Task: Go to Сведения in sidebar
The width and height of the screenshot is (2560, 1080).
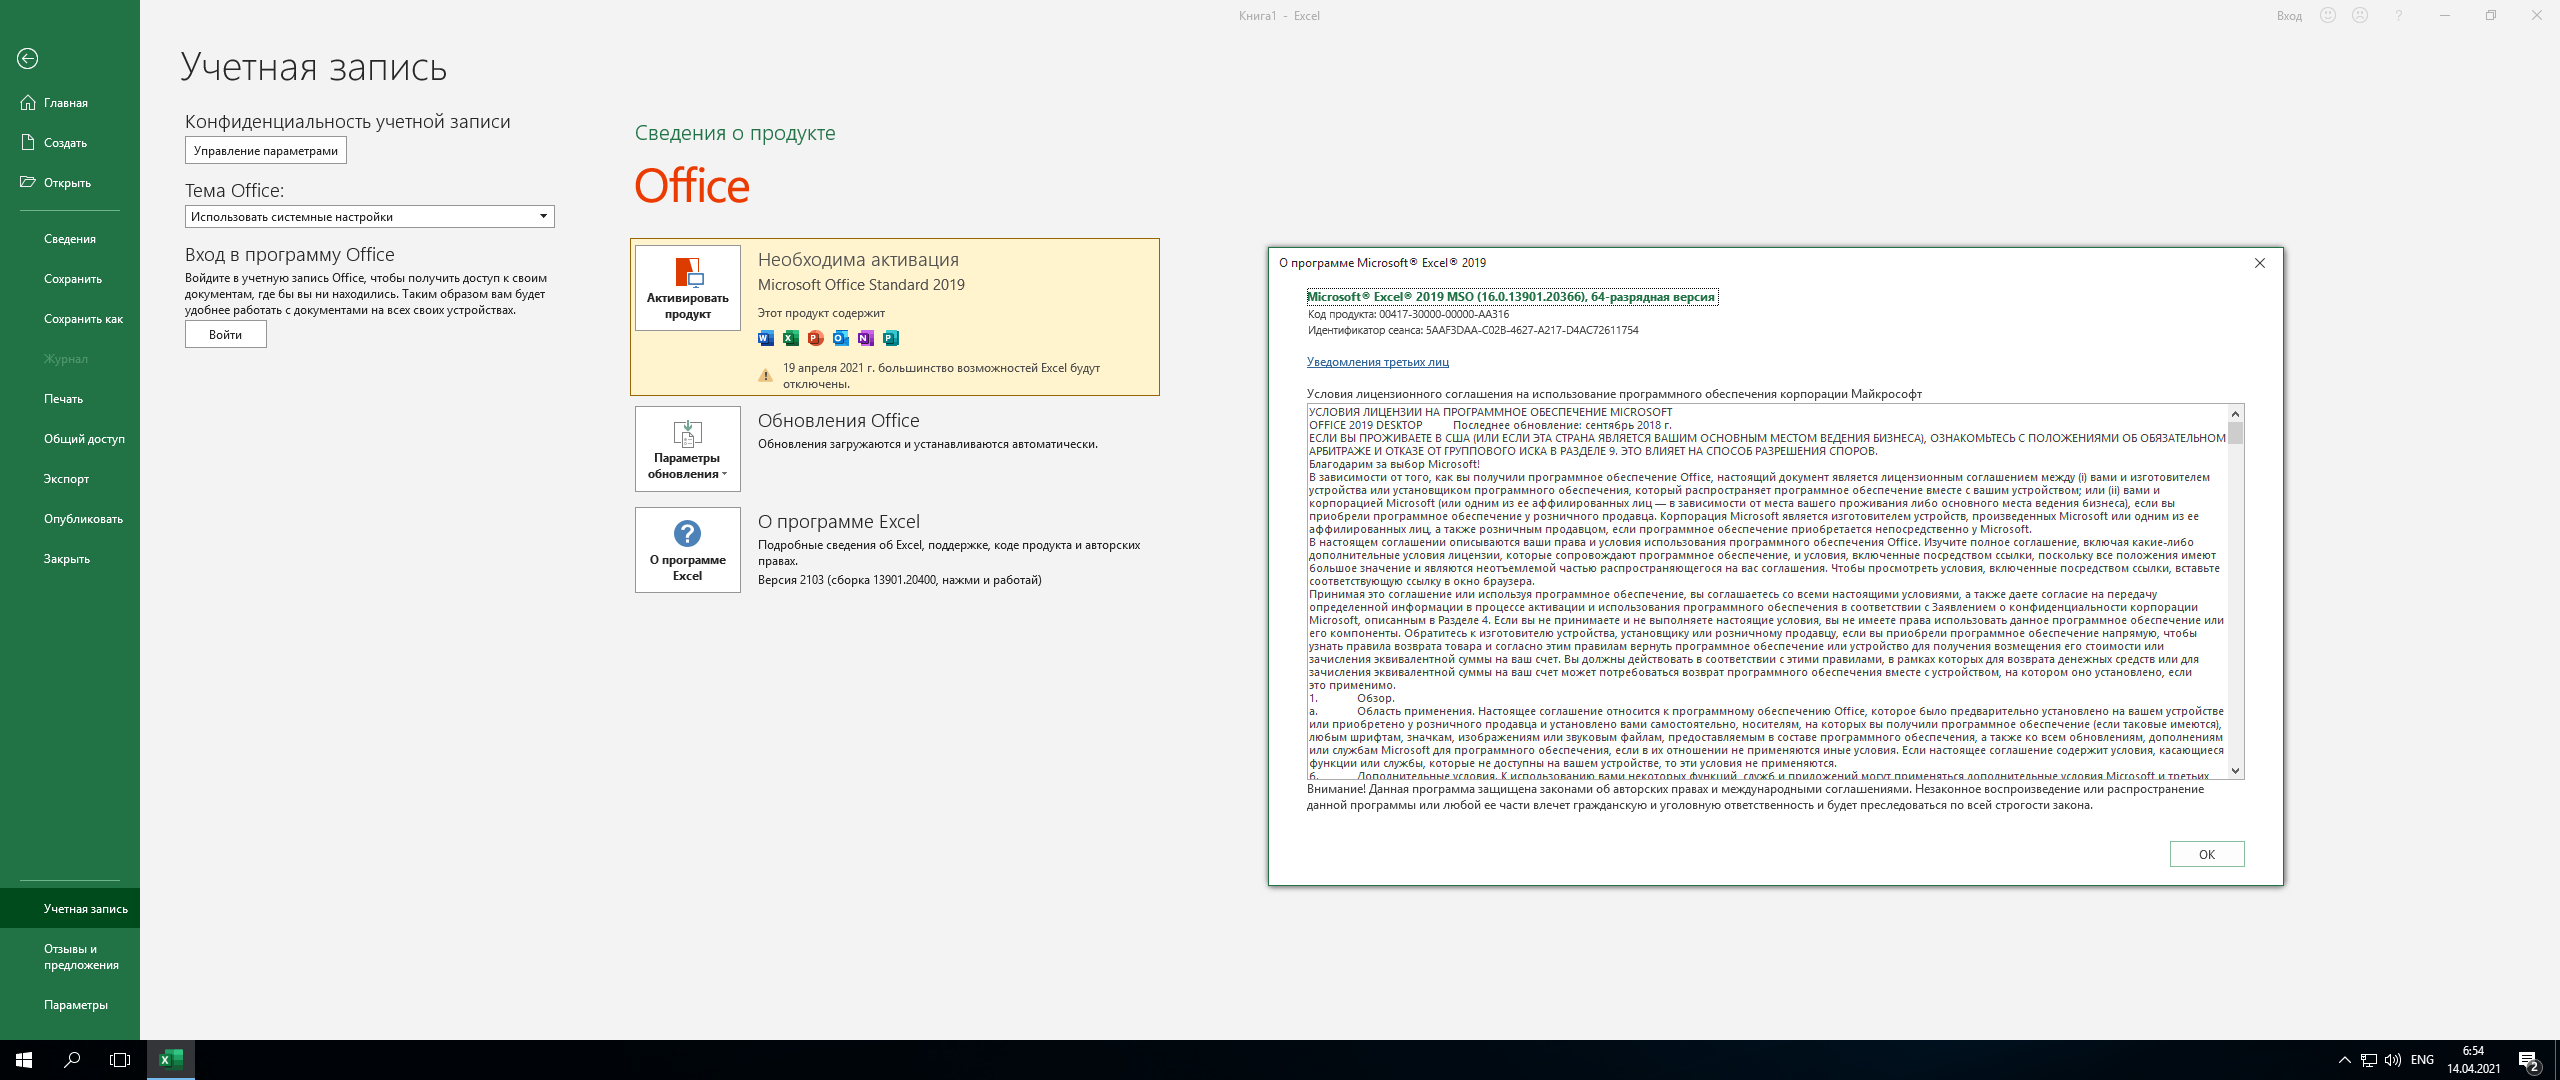Action: [70, 239]
